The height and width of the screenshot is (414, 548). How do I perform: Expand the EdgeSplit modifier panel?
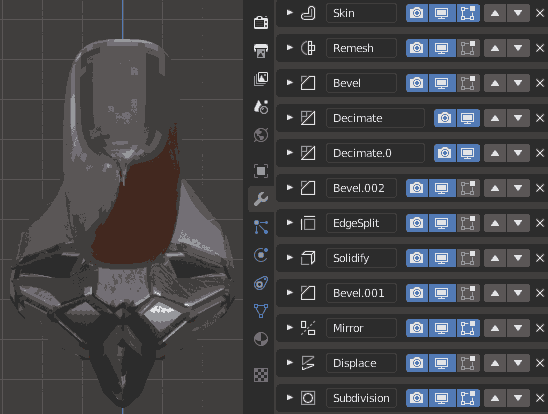[x=289, y=223]
